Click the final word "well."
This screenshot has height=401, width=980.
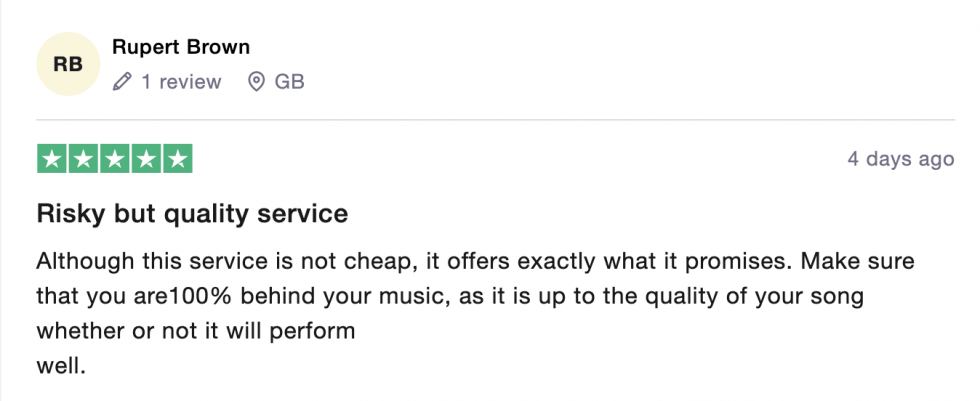(61, 365)
